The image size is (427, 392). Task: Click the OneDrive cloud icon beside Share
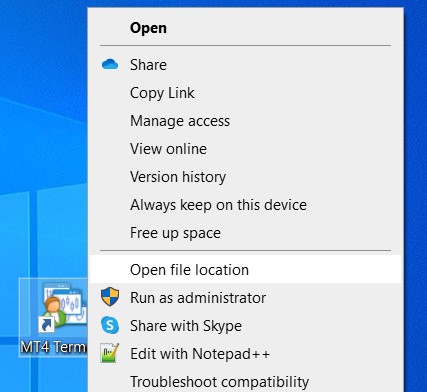pos(110,64)
